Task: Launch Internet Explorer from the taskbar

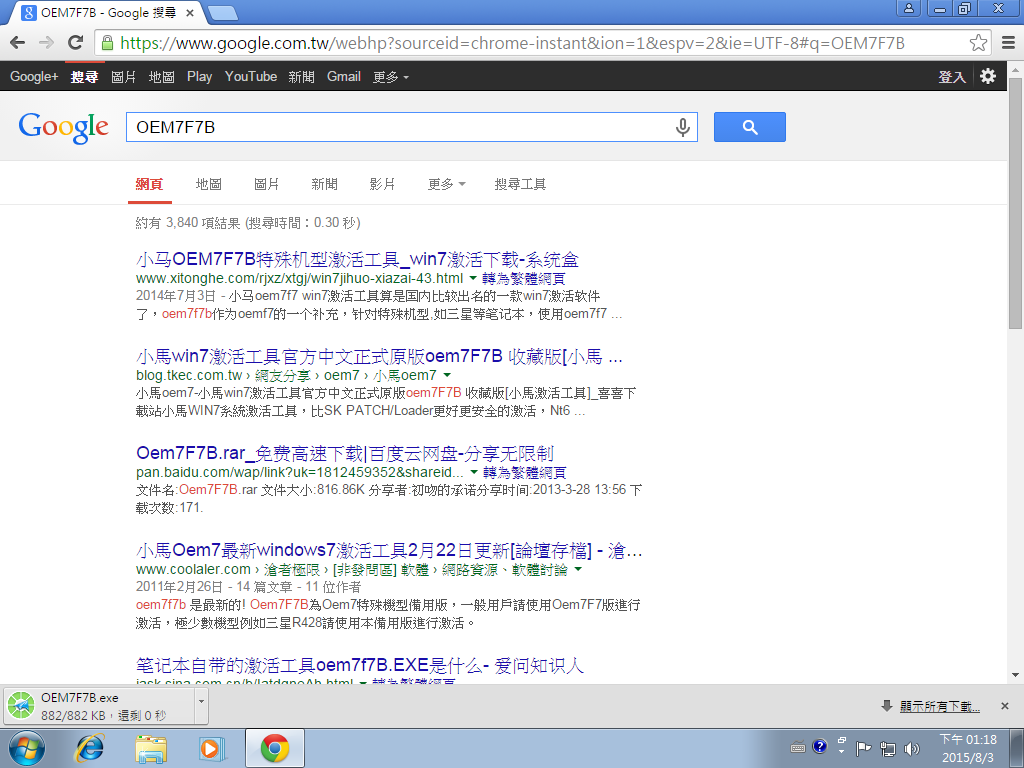Action: 89,748
